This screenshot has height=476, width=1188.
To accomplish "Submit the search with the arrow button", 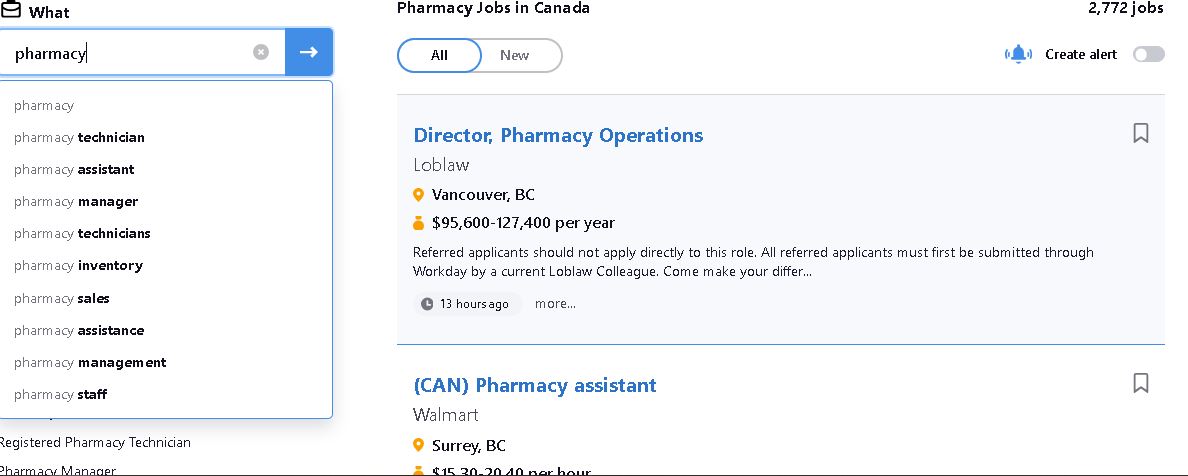I will (308, 52).
